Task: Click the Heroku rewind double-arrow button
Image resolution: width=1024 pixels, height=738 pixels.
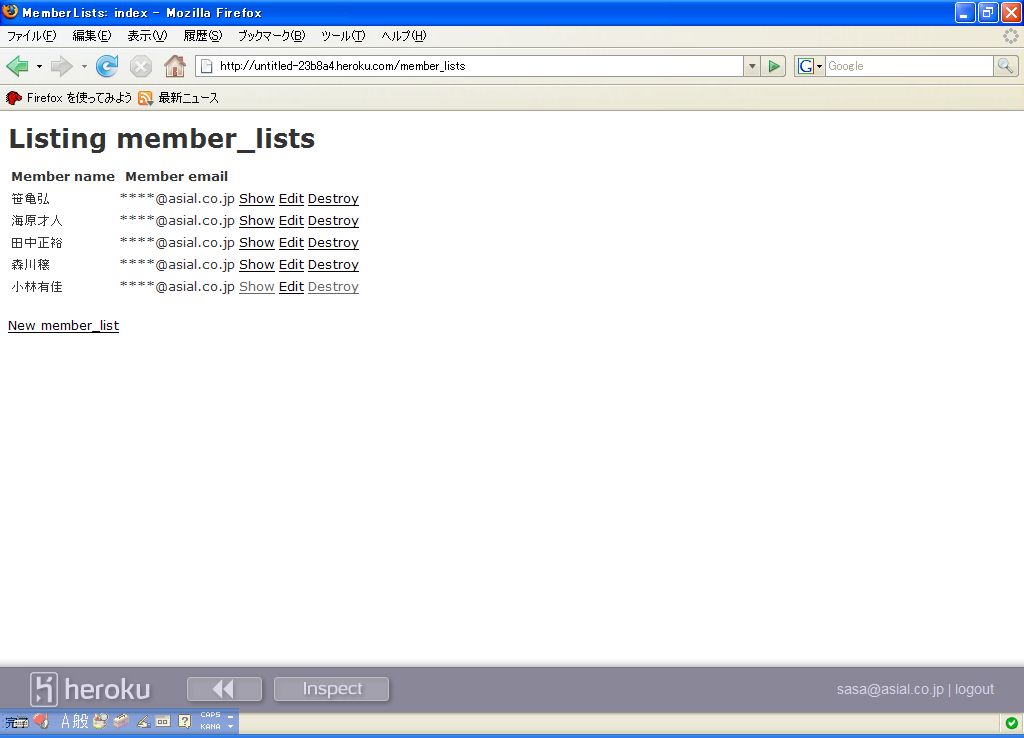Action: tap(224, 689)
